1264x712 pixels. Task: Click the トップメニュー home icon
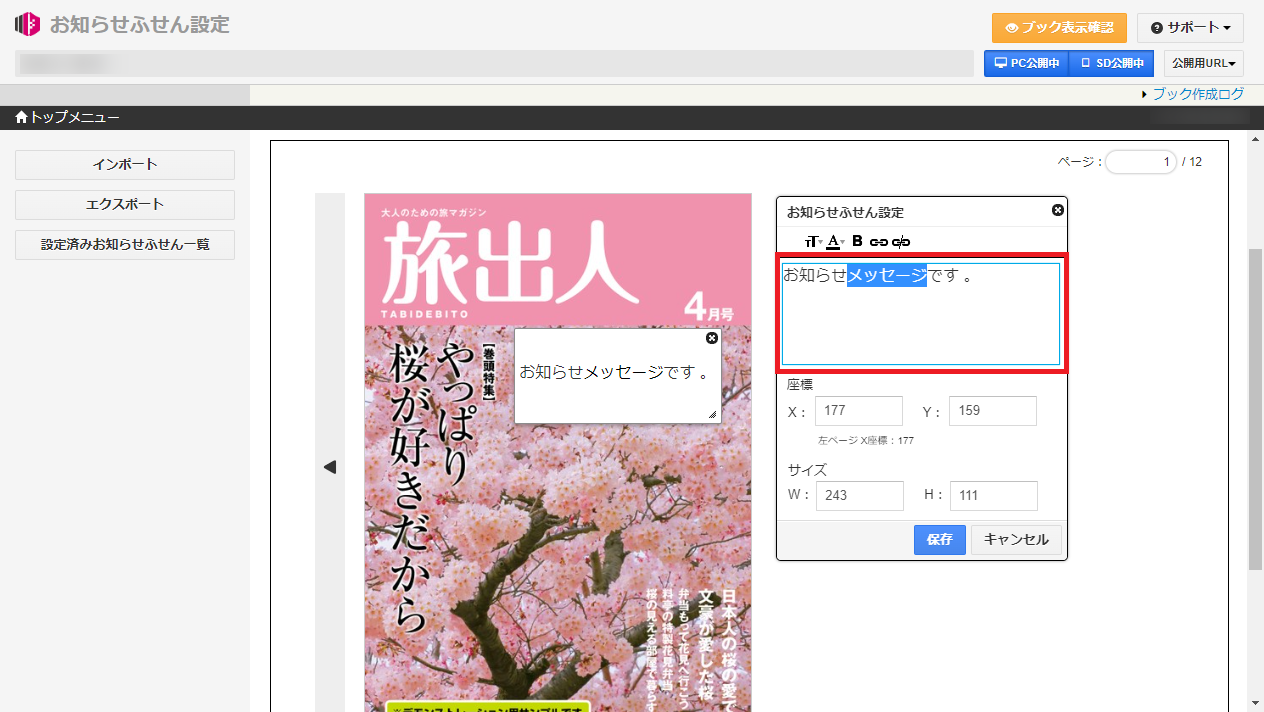pos(21,118)
